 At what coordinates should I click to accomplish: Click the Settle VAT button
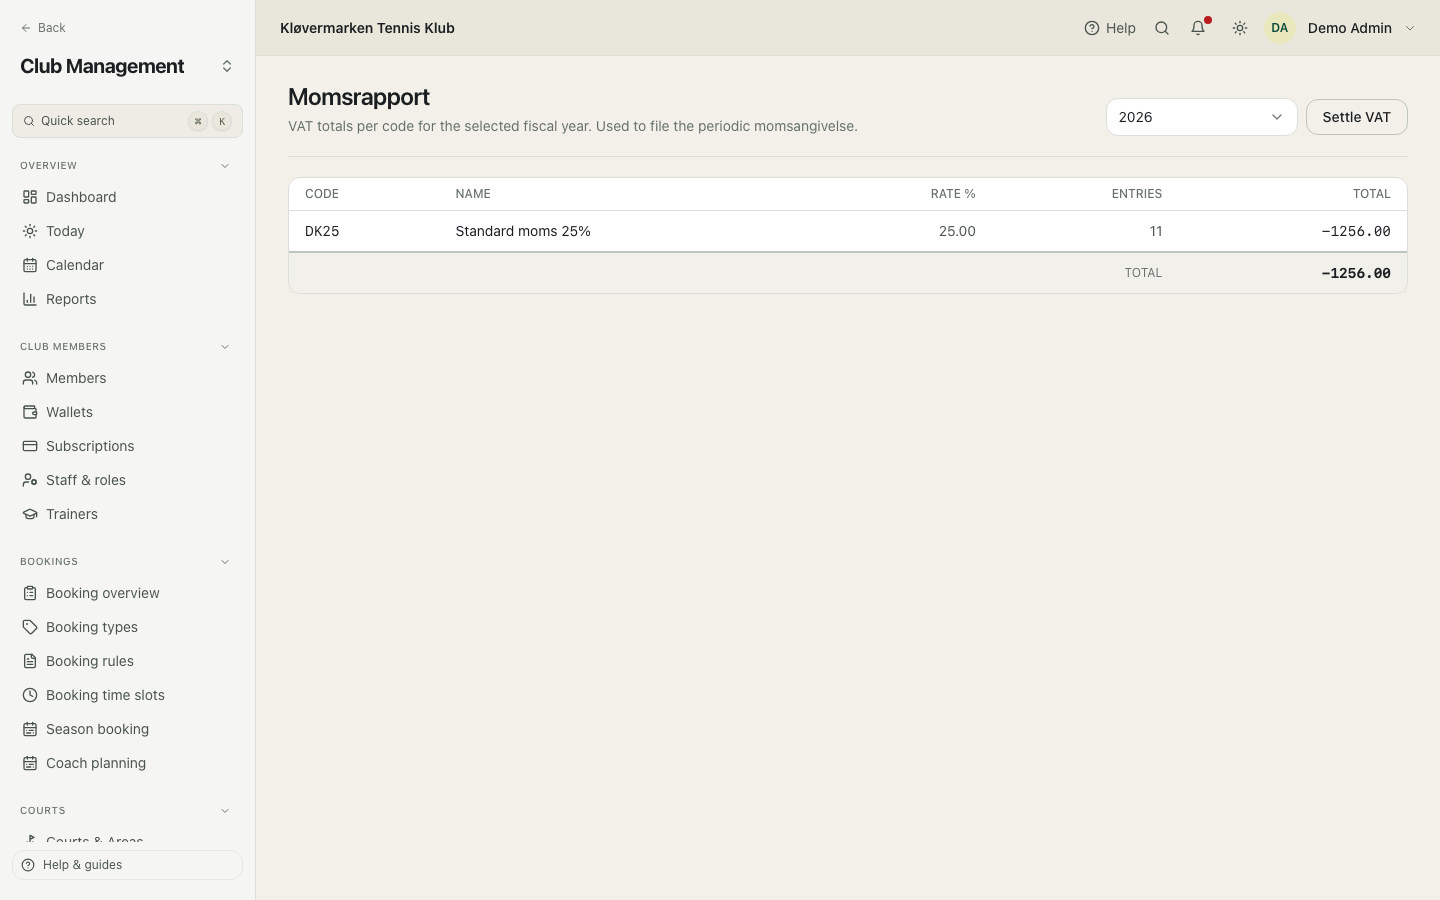1356,117
